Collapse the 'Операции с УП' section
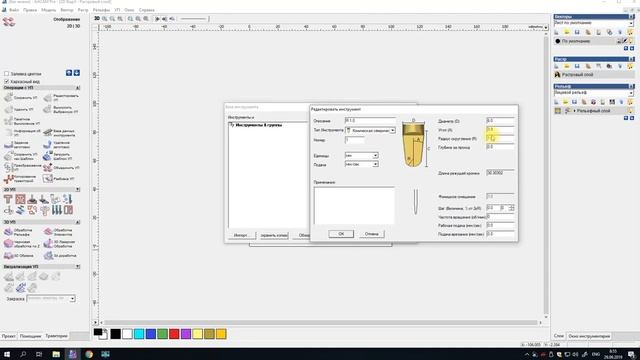The height and width of the screenshot is (360, 640). coord(78,88)
